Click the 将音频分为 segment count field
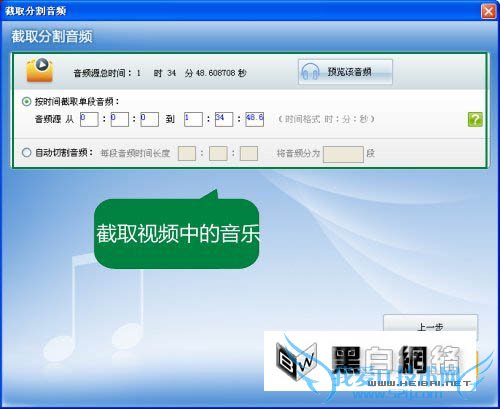The height and width of the screenshot is (409, 500). click(x=343, y=154)
